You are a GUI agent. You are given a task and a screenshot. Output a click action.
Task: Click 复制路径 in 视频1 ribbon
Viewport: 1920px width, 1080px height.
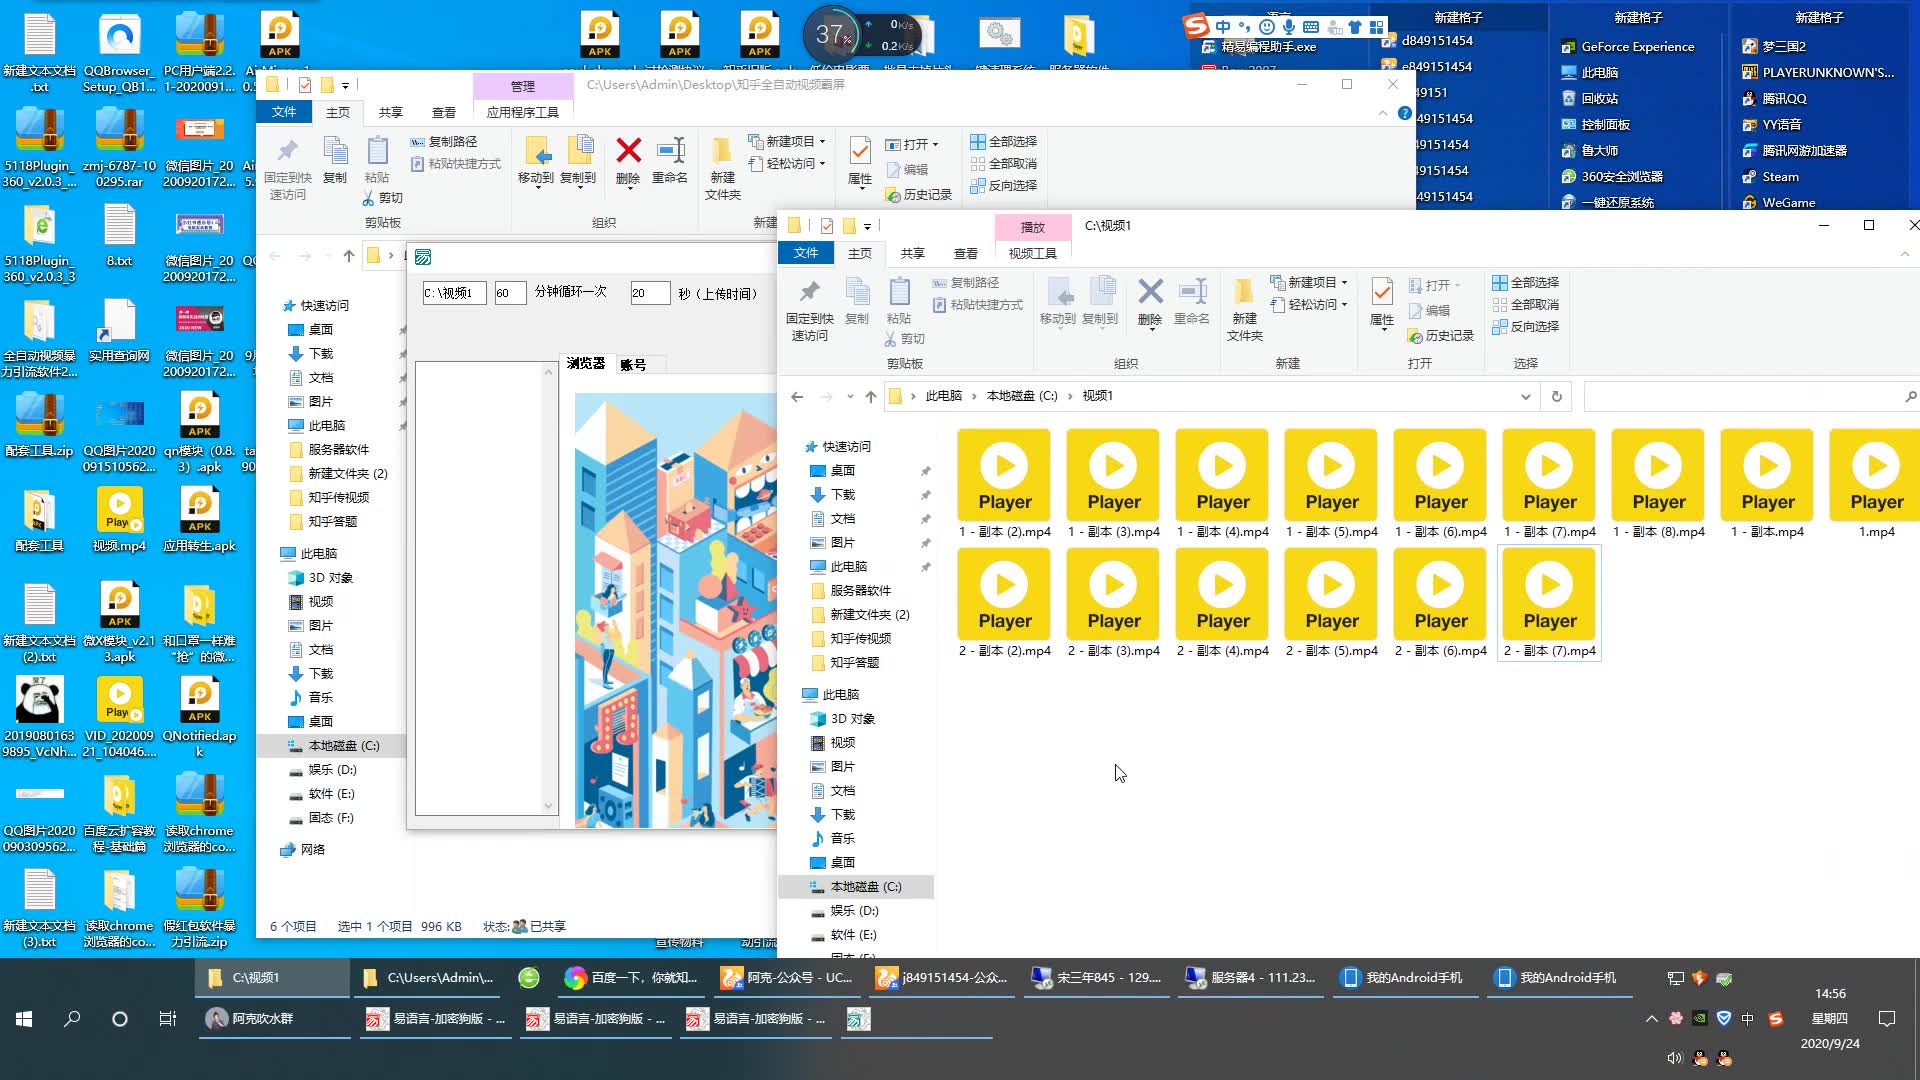tap(965, 283)
